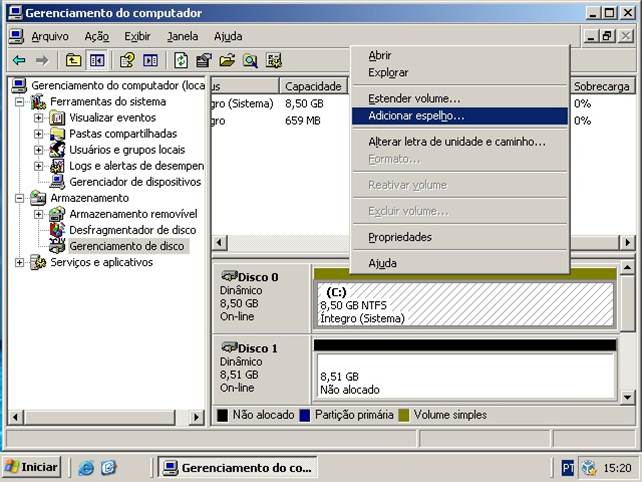Image resolution: width=642 pixels, height=482 pixels.
Task: Choose Adicionar espelho from context menu
Action: click(x=460, y=116)
